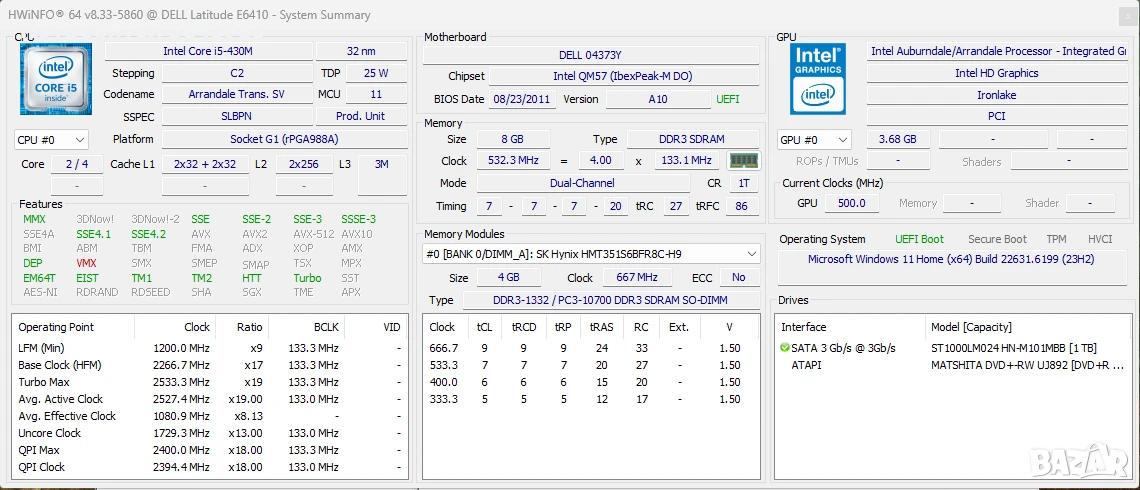The height and width of the screenshot is (490, 1140).
Task: Click the SSE4.2 feature flag
Action: pyautogui.click(x=148, y=234)
